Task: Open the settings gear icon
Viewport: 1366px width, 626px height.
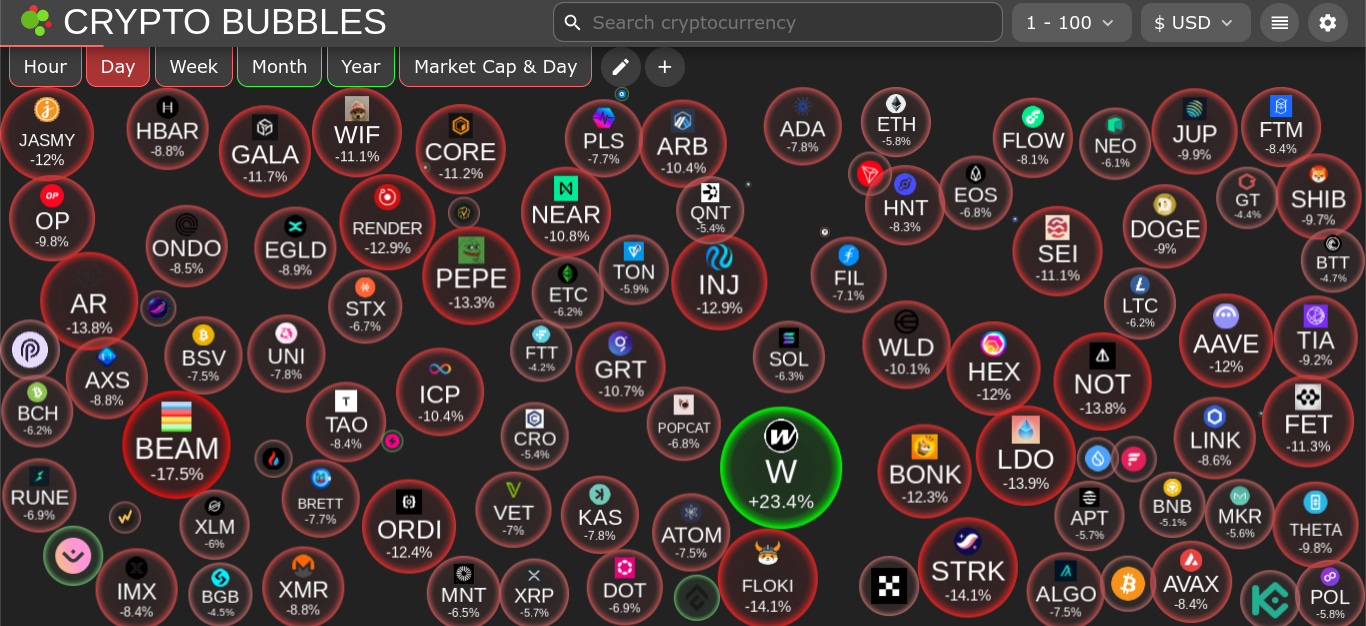Action: (1327, 23)
